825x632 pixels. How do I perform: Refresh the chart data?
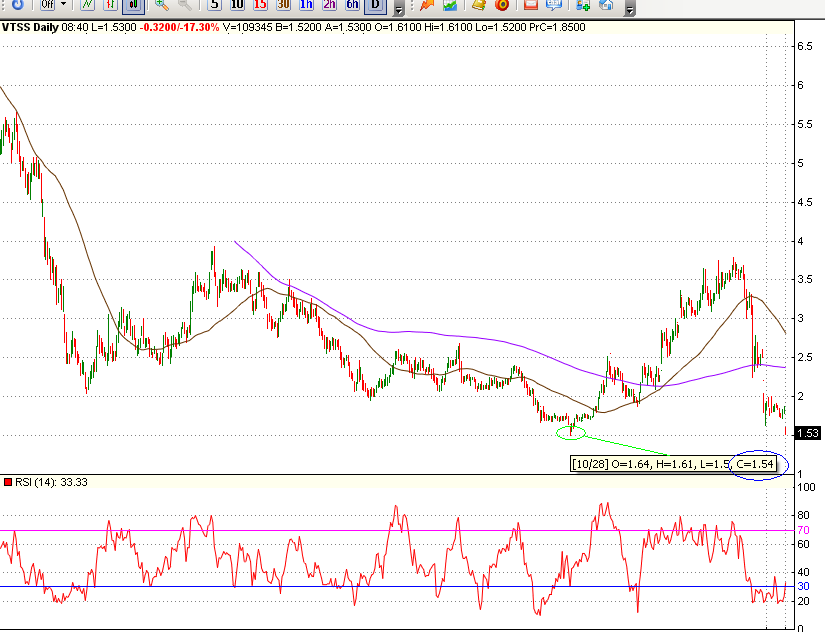tap(17, 6)
